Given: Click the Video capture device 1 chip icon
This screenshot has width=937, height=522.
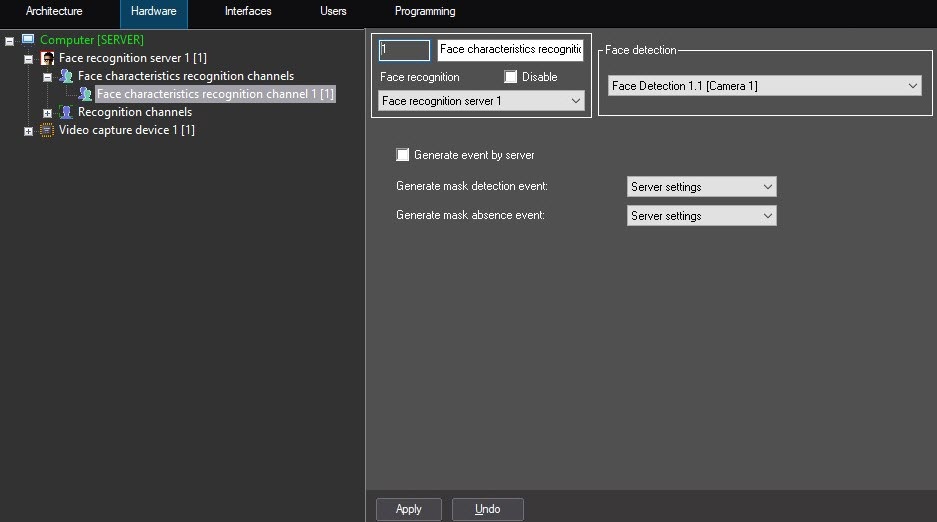Looking at the screenshot, I should click(47, 130).
